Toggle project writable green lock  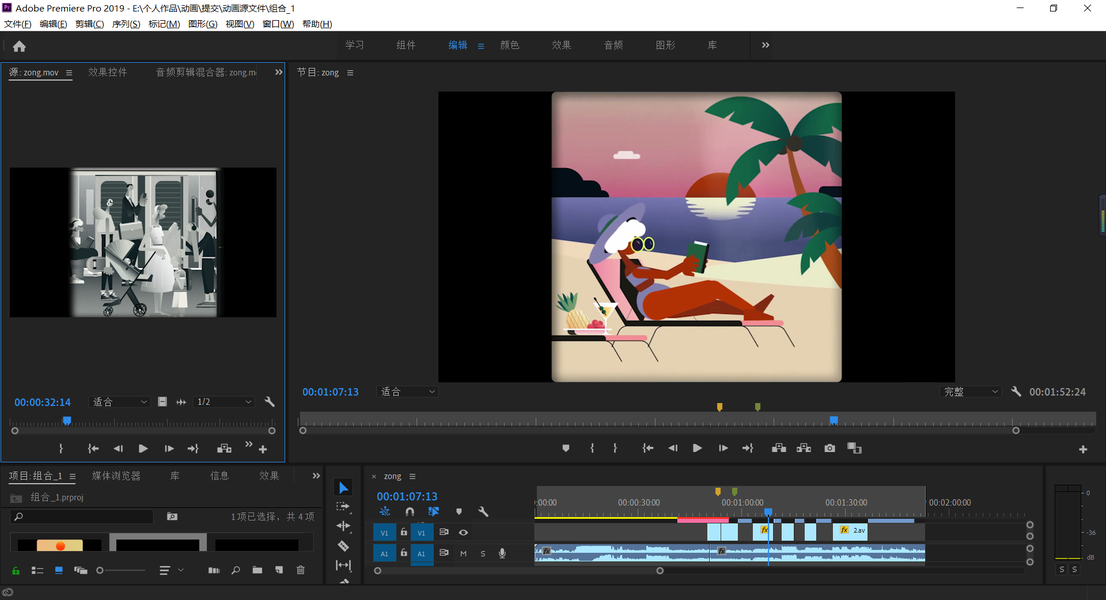[16, 570]
